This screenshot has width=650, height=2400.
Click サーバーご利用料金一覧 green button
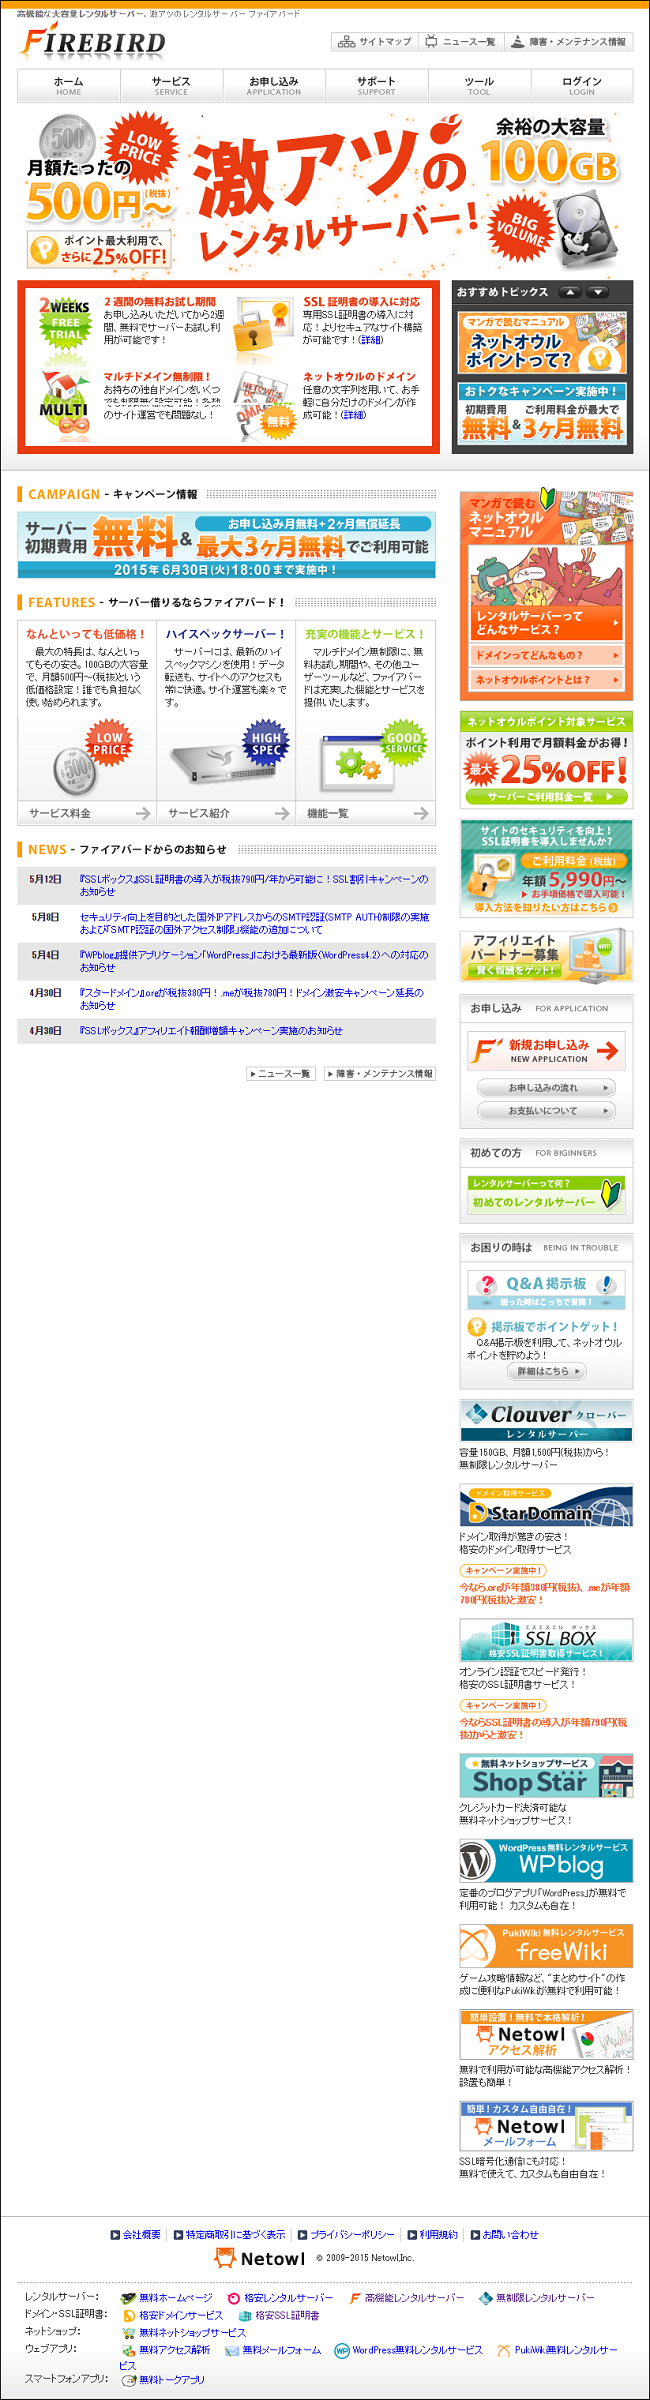point(547,797)
